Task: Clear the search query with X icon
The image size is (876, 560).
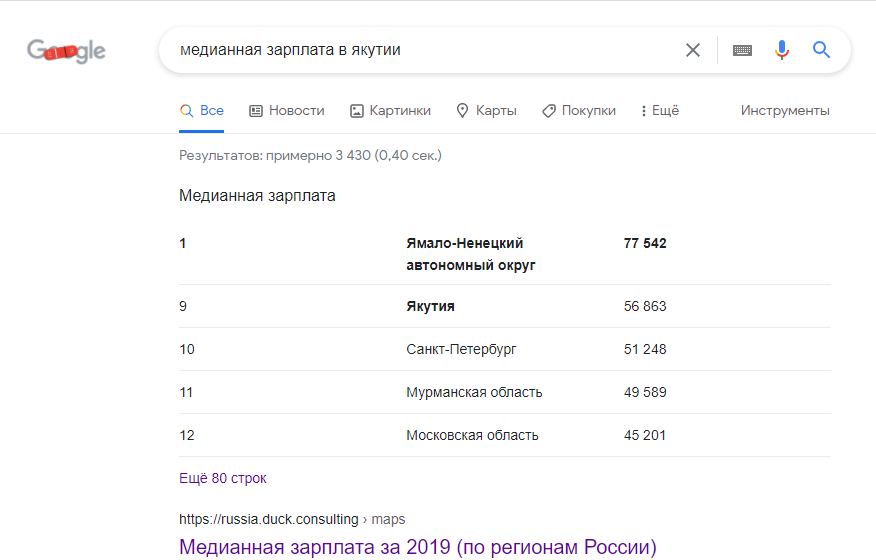Action: click(x=693, y=50)
